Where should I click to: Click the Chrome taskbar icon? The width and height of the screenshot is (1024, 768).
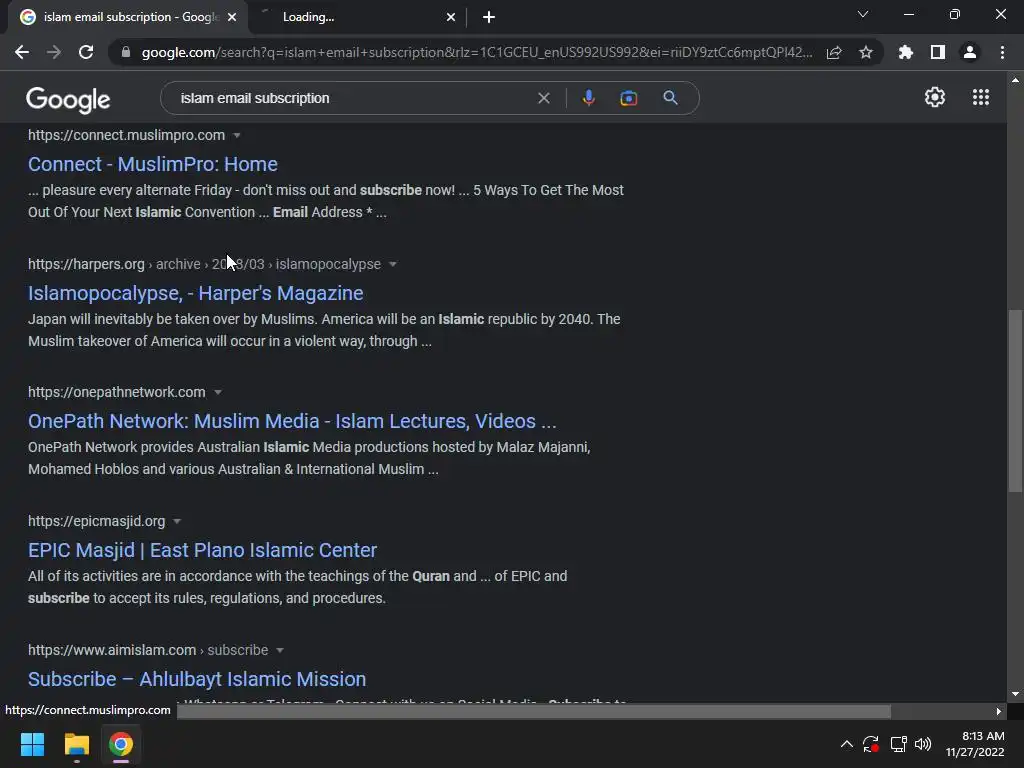pos(121,744)
